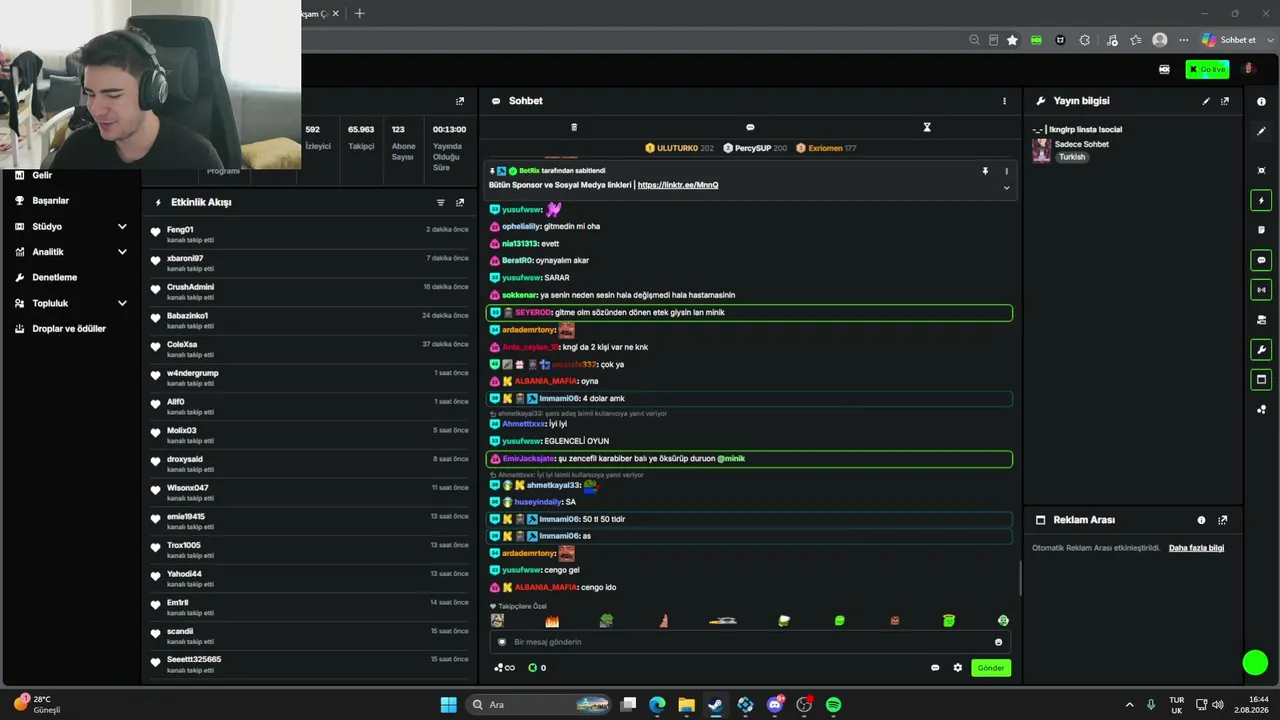Click the green Kick coin balance
This screenshot has width=1280, height=720.
click(537, 668)
